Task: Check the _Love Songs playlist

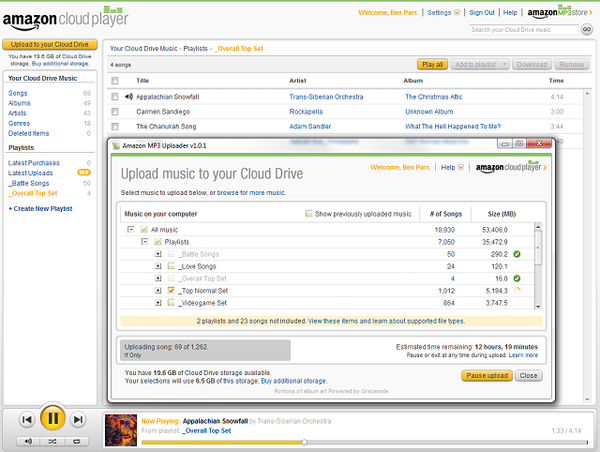Action: [171, 266]
